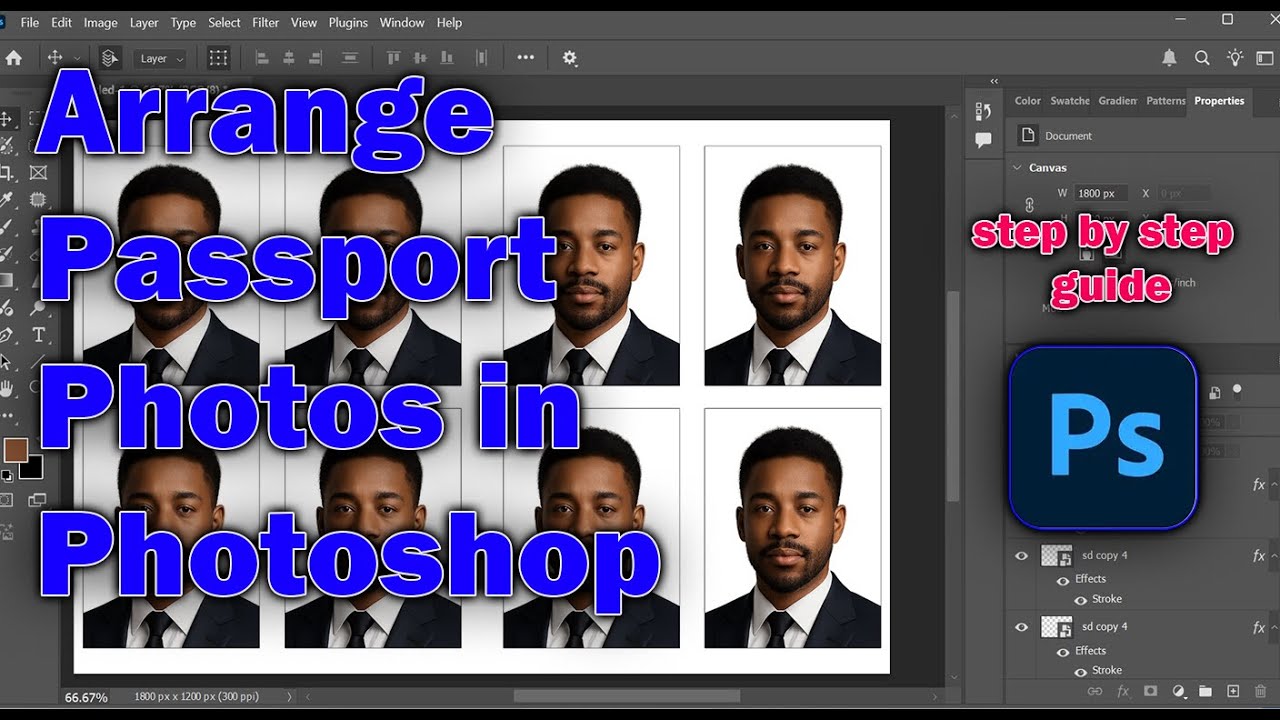Select the Move tool in the toolbar
1280x720 pixels.
(x=6, y=119)
